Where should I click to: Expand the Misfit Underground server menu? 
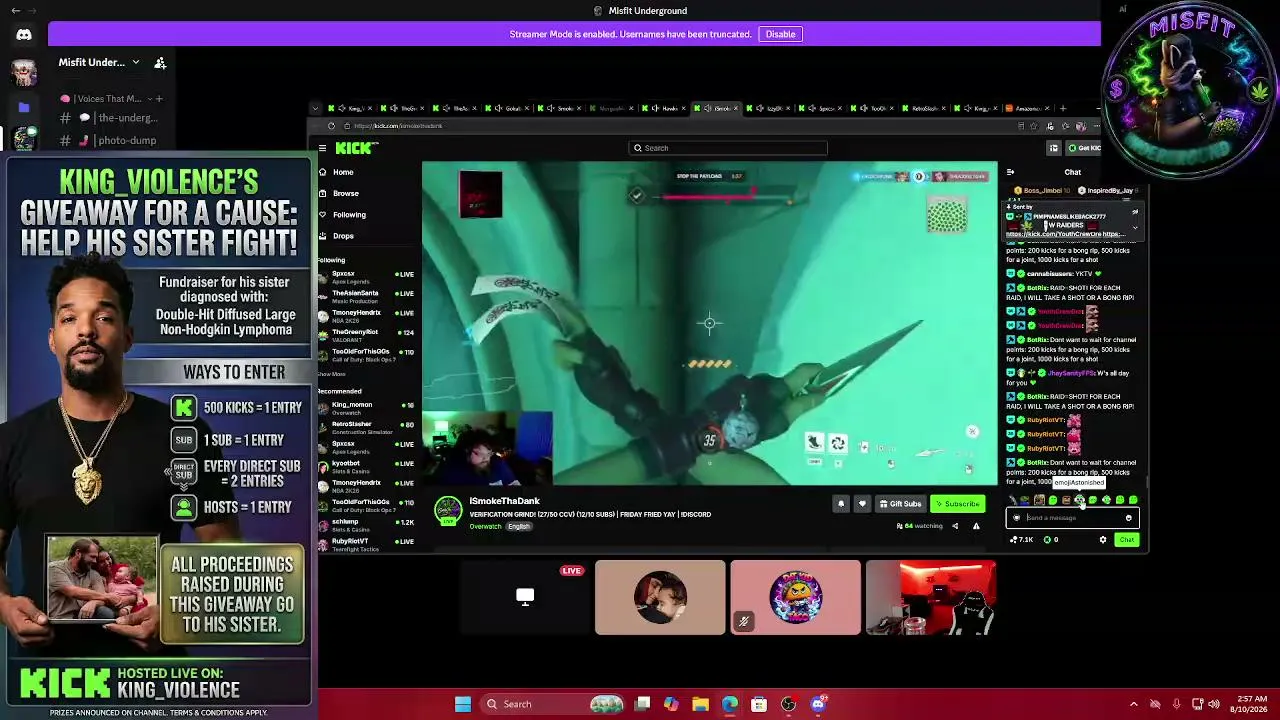point(136,62)
